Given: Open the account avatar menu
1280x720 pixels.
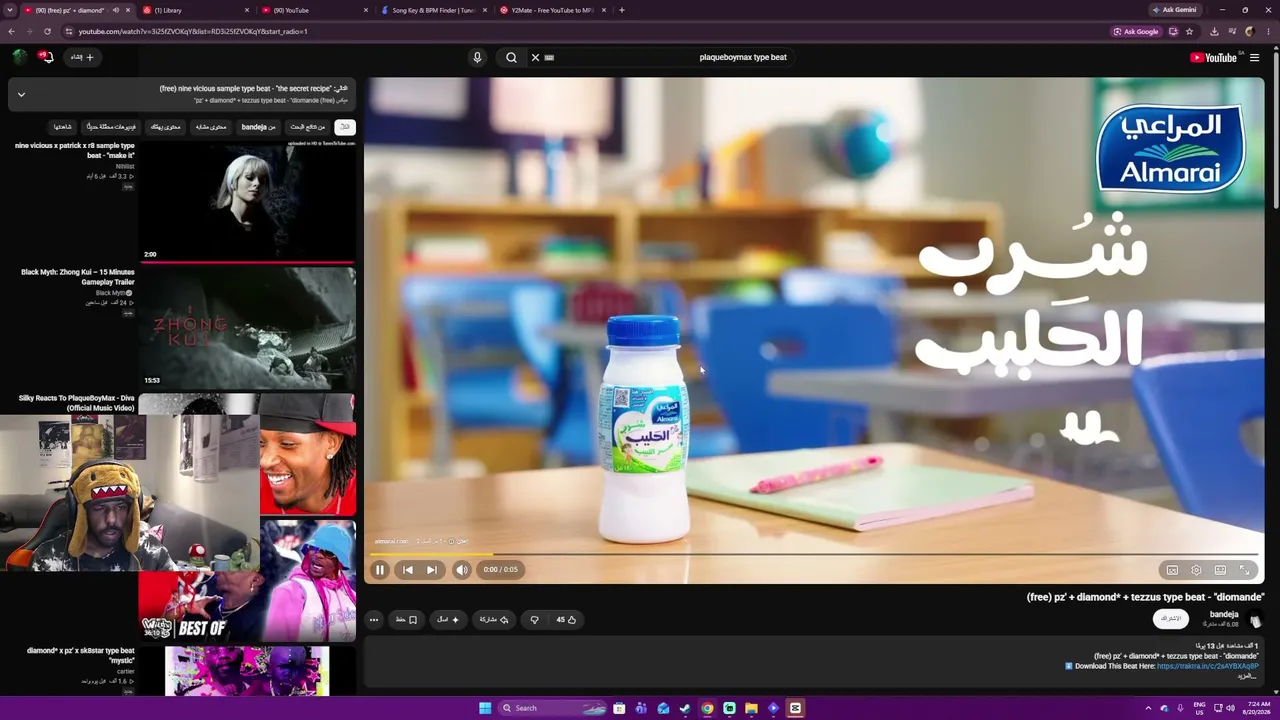Looking at the screenshot, I should (x=19, y=57).
